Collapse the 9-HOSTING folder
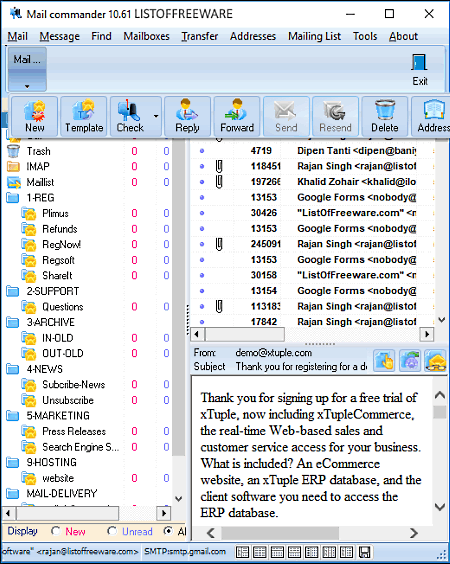The height and width of the screenshot is (564, 450). [x=13, y=462]
